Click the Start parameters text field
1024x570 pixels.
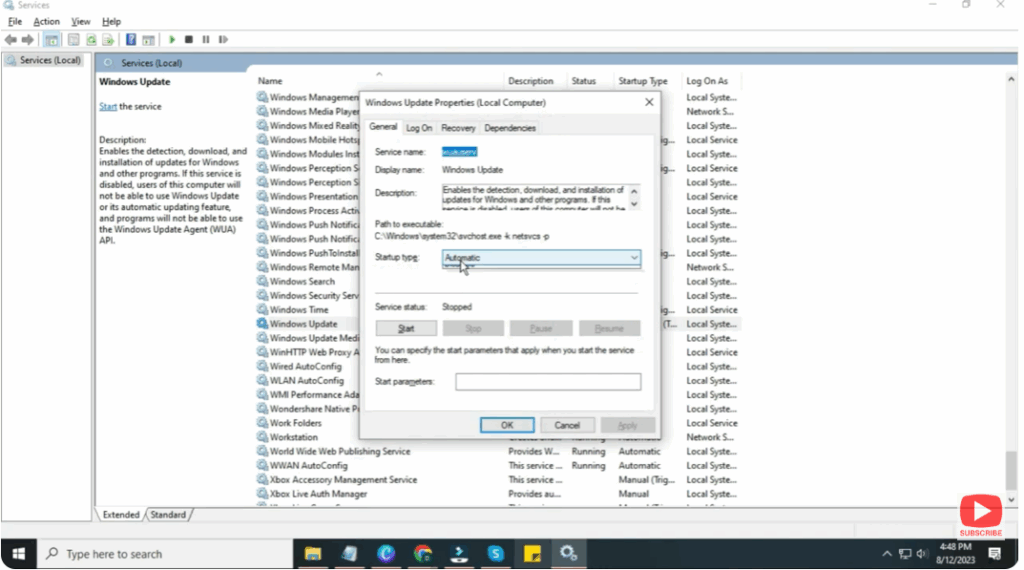coord(548,382)
